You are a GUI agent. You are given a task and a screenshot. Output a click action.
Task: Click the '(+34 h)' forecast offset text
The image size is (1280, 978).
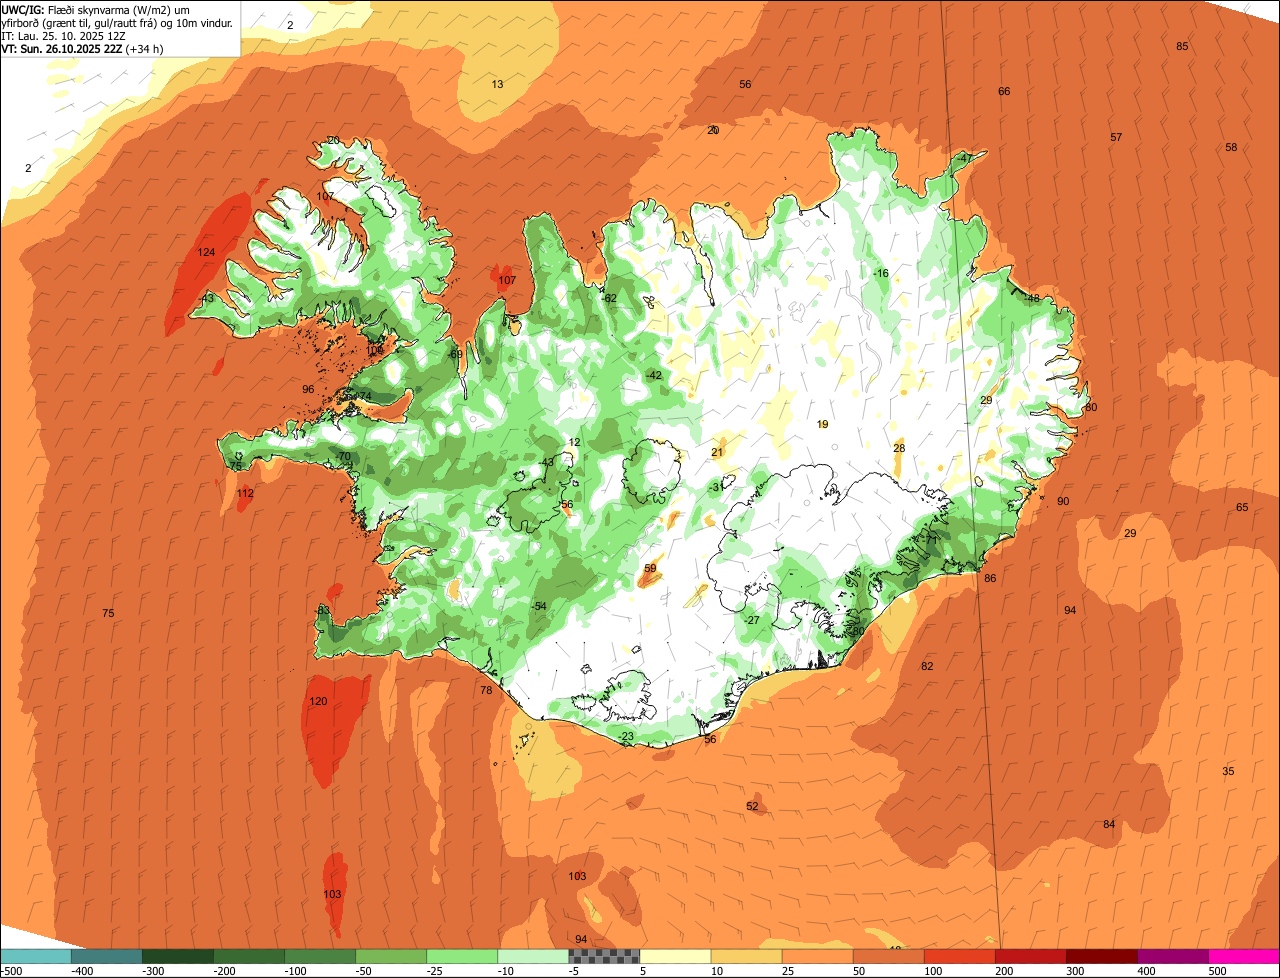click(143, 48)
